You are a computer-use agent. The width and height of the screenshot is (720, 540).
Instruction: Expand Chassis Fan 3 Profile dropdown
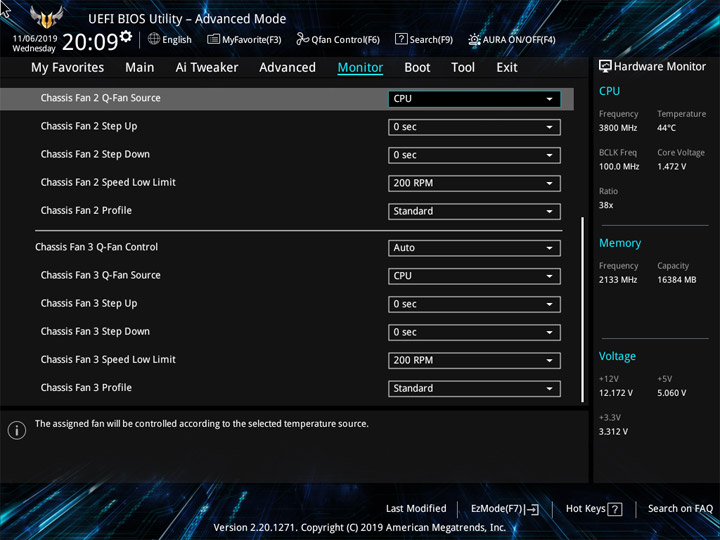[474, 388]
